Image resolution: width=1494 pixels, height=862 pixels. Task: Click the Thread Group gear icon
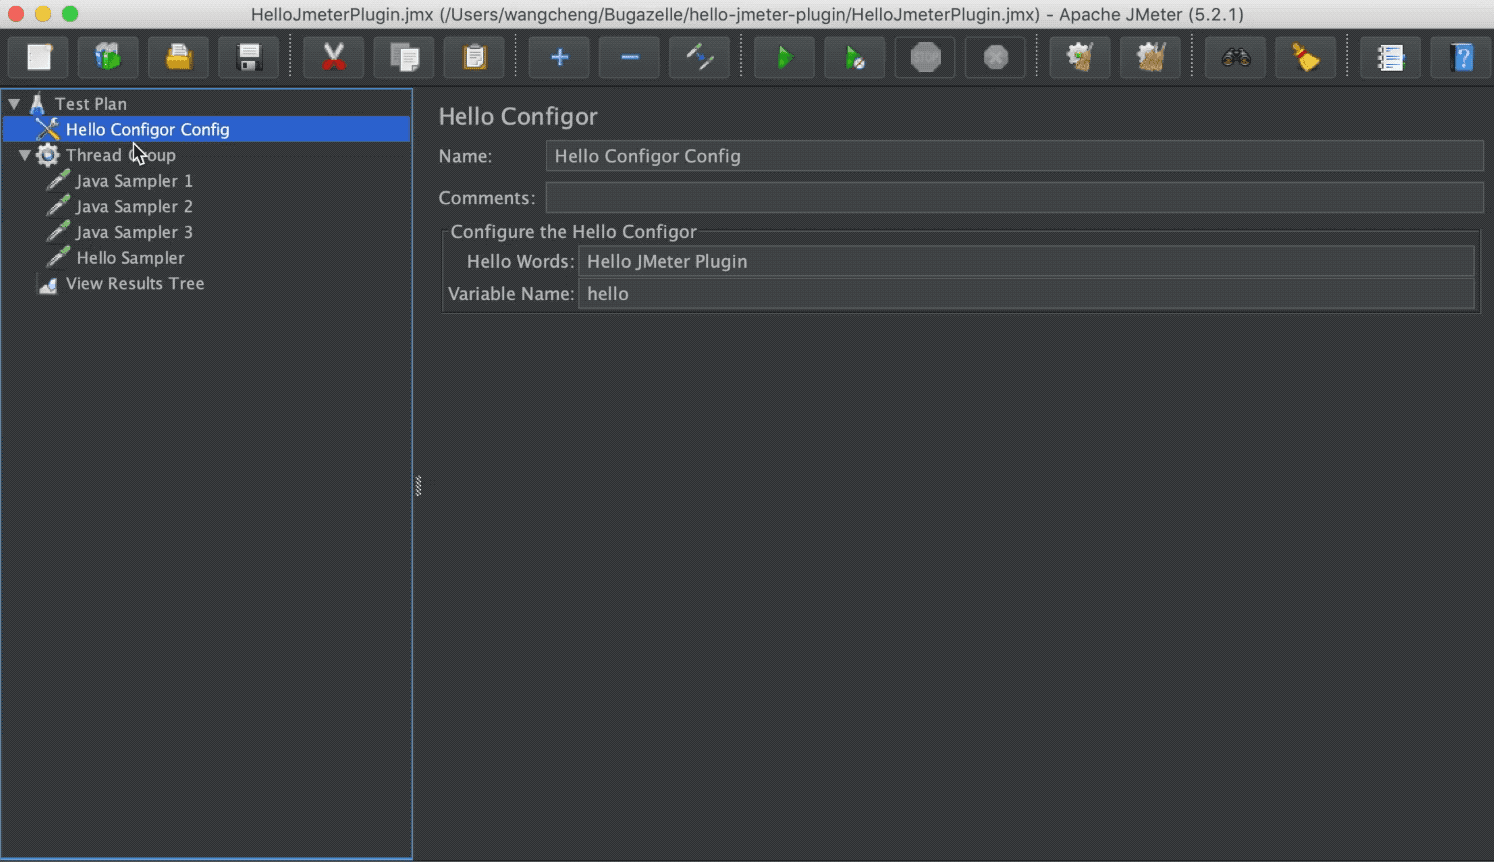[48, 155]
